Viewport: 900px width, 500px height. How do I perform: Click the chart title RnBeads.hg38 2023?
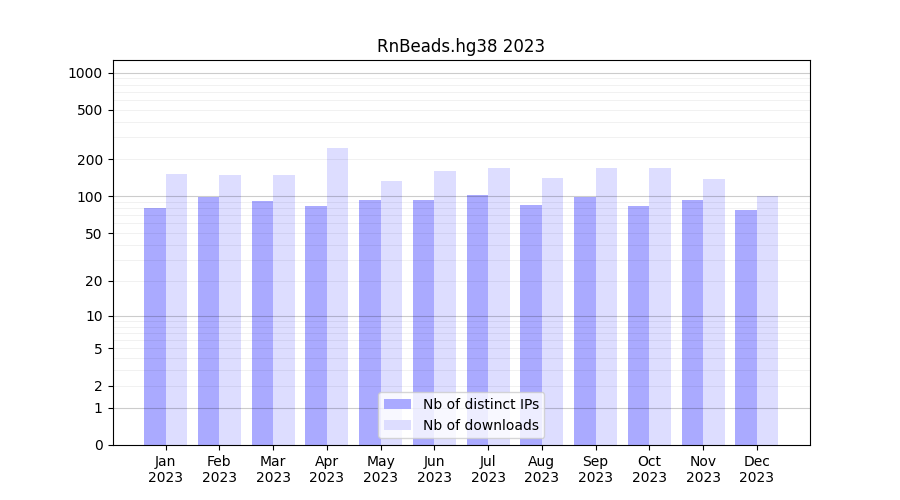pyautogui.click(x=460, y=46)
